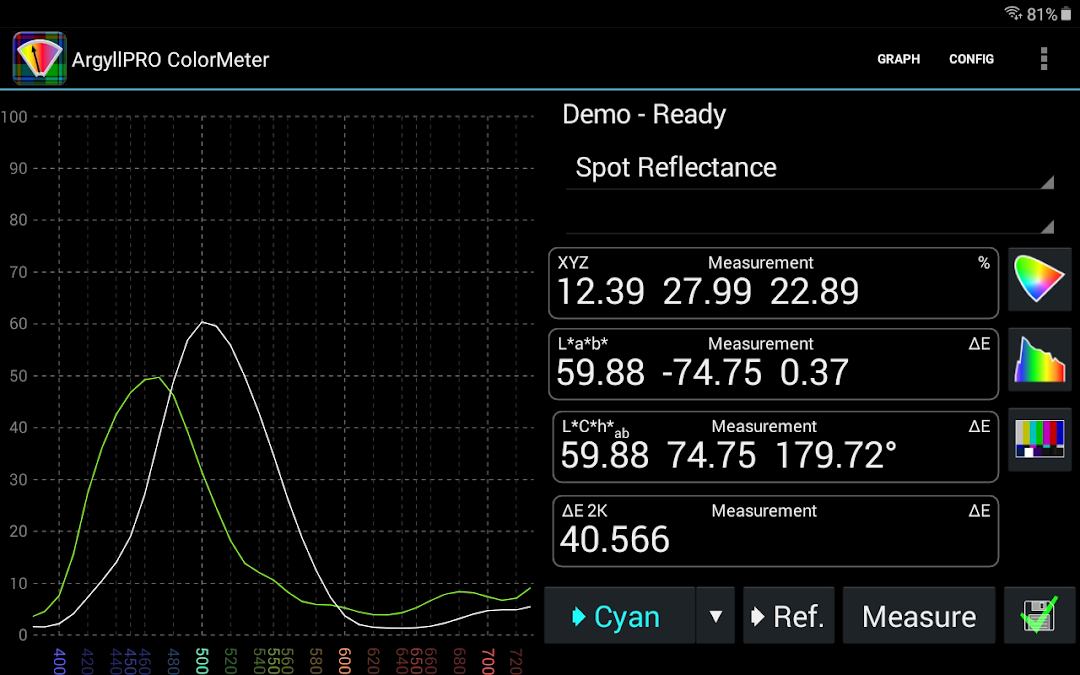Tap the ArgyllPRO ColorMeter app icon
This screenshot has height=675, width=1080.
[39, 59]
